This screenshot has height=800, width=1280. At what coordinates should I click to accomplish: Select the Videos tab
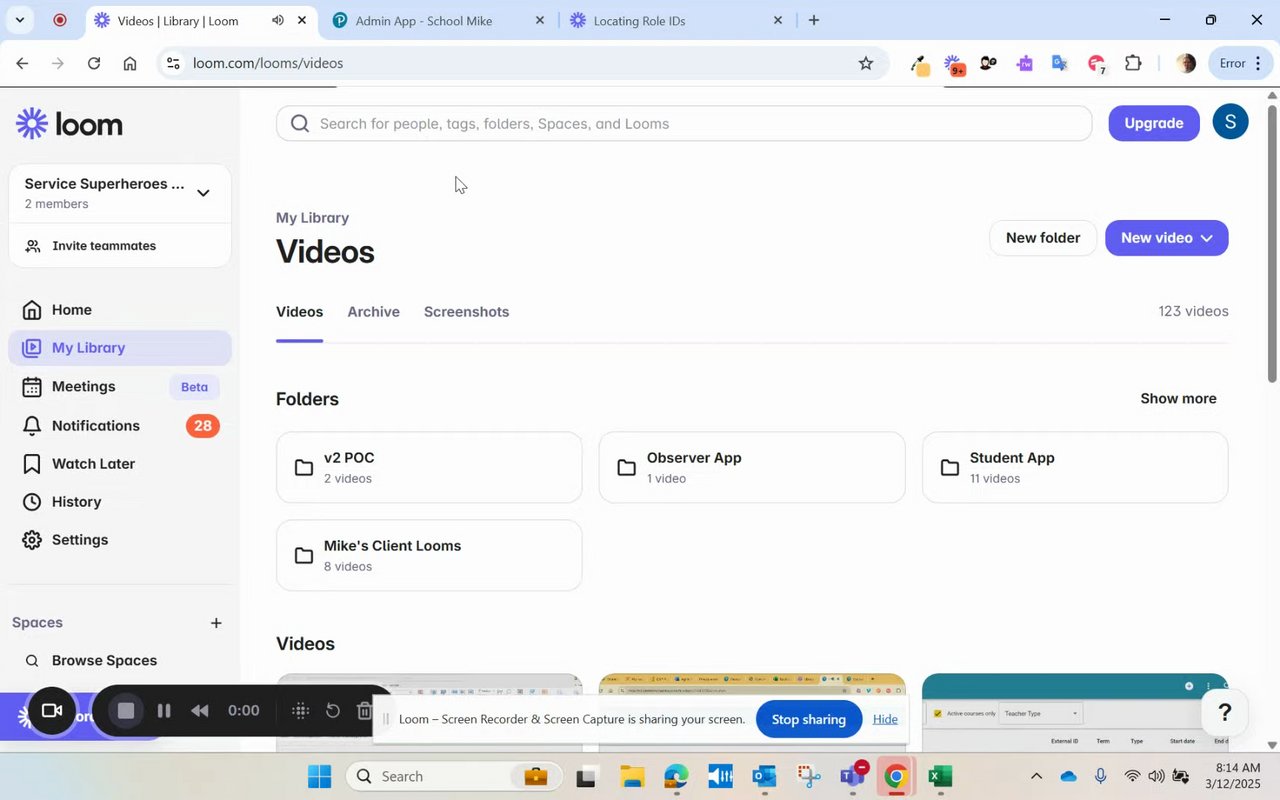299,312
